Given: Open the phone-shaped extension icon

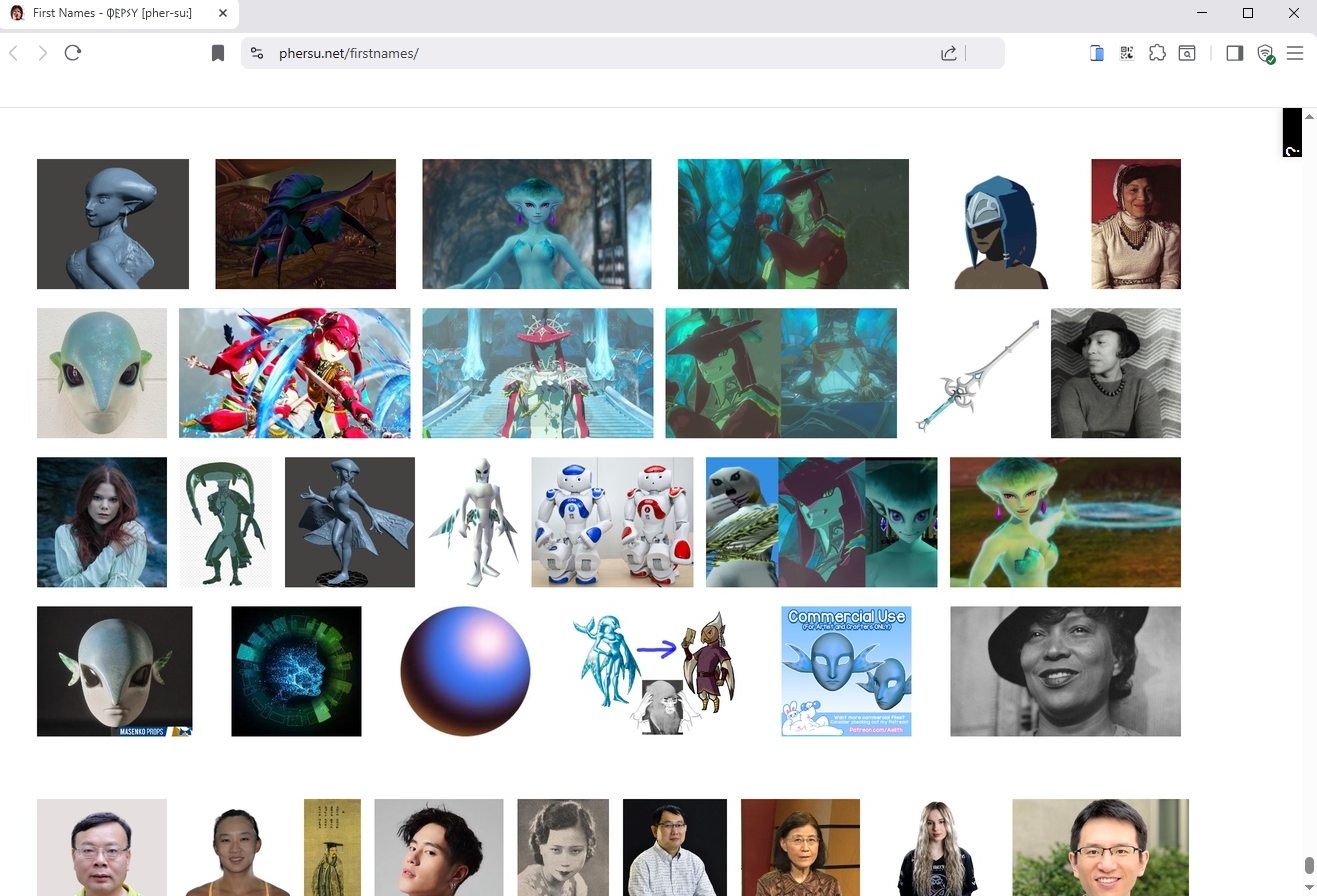Looking at the screenshot, I should coord(1097,53).
